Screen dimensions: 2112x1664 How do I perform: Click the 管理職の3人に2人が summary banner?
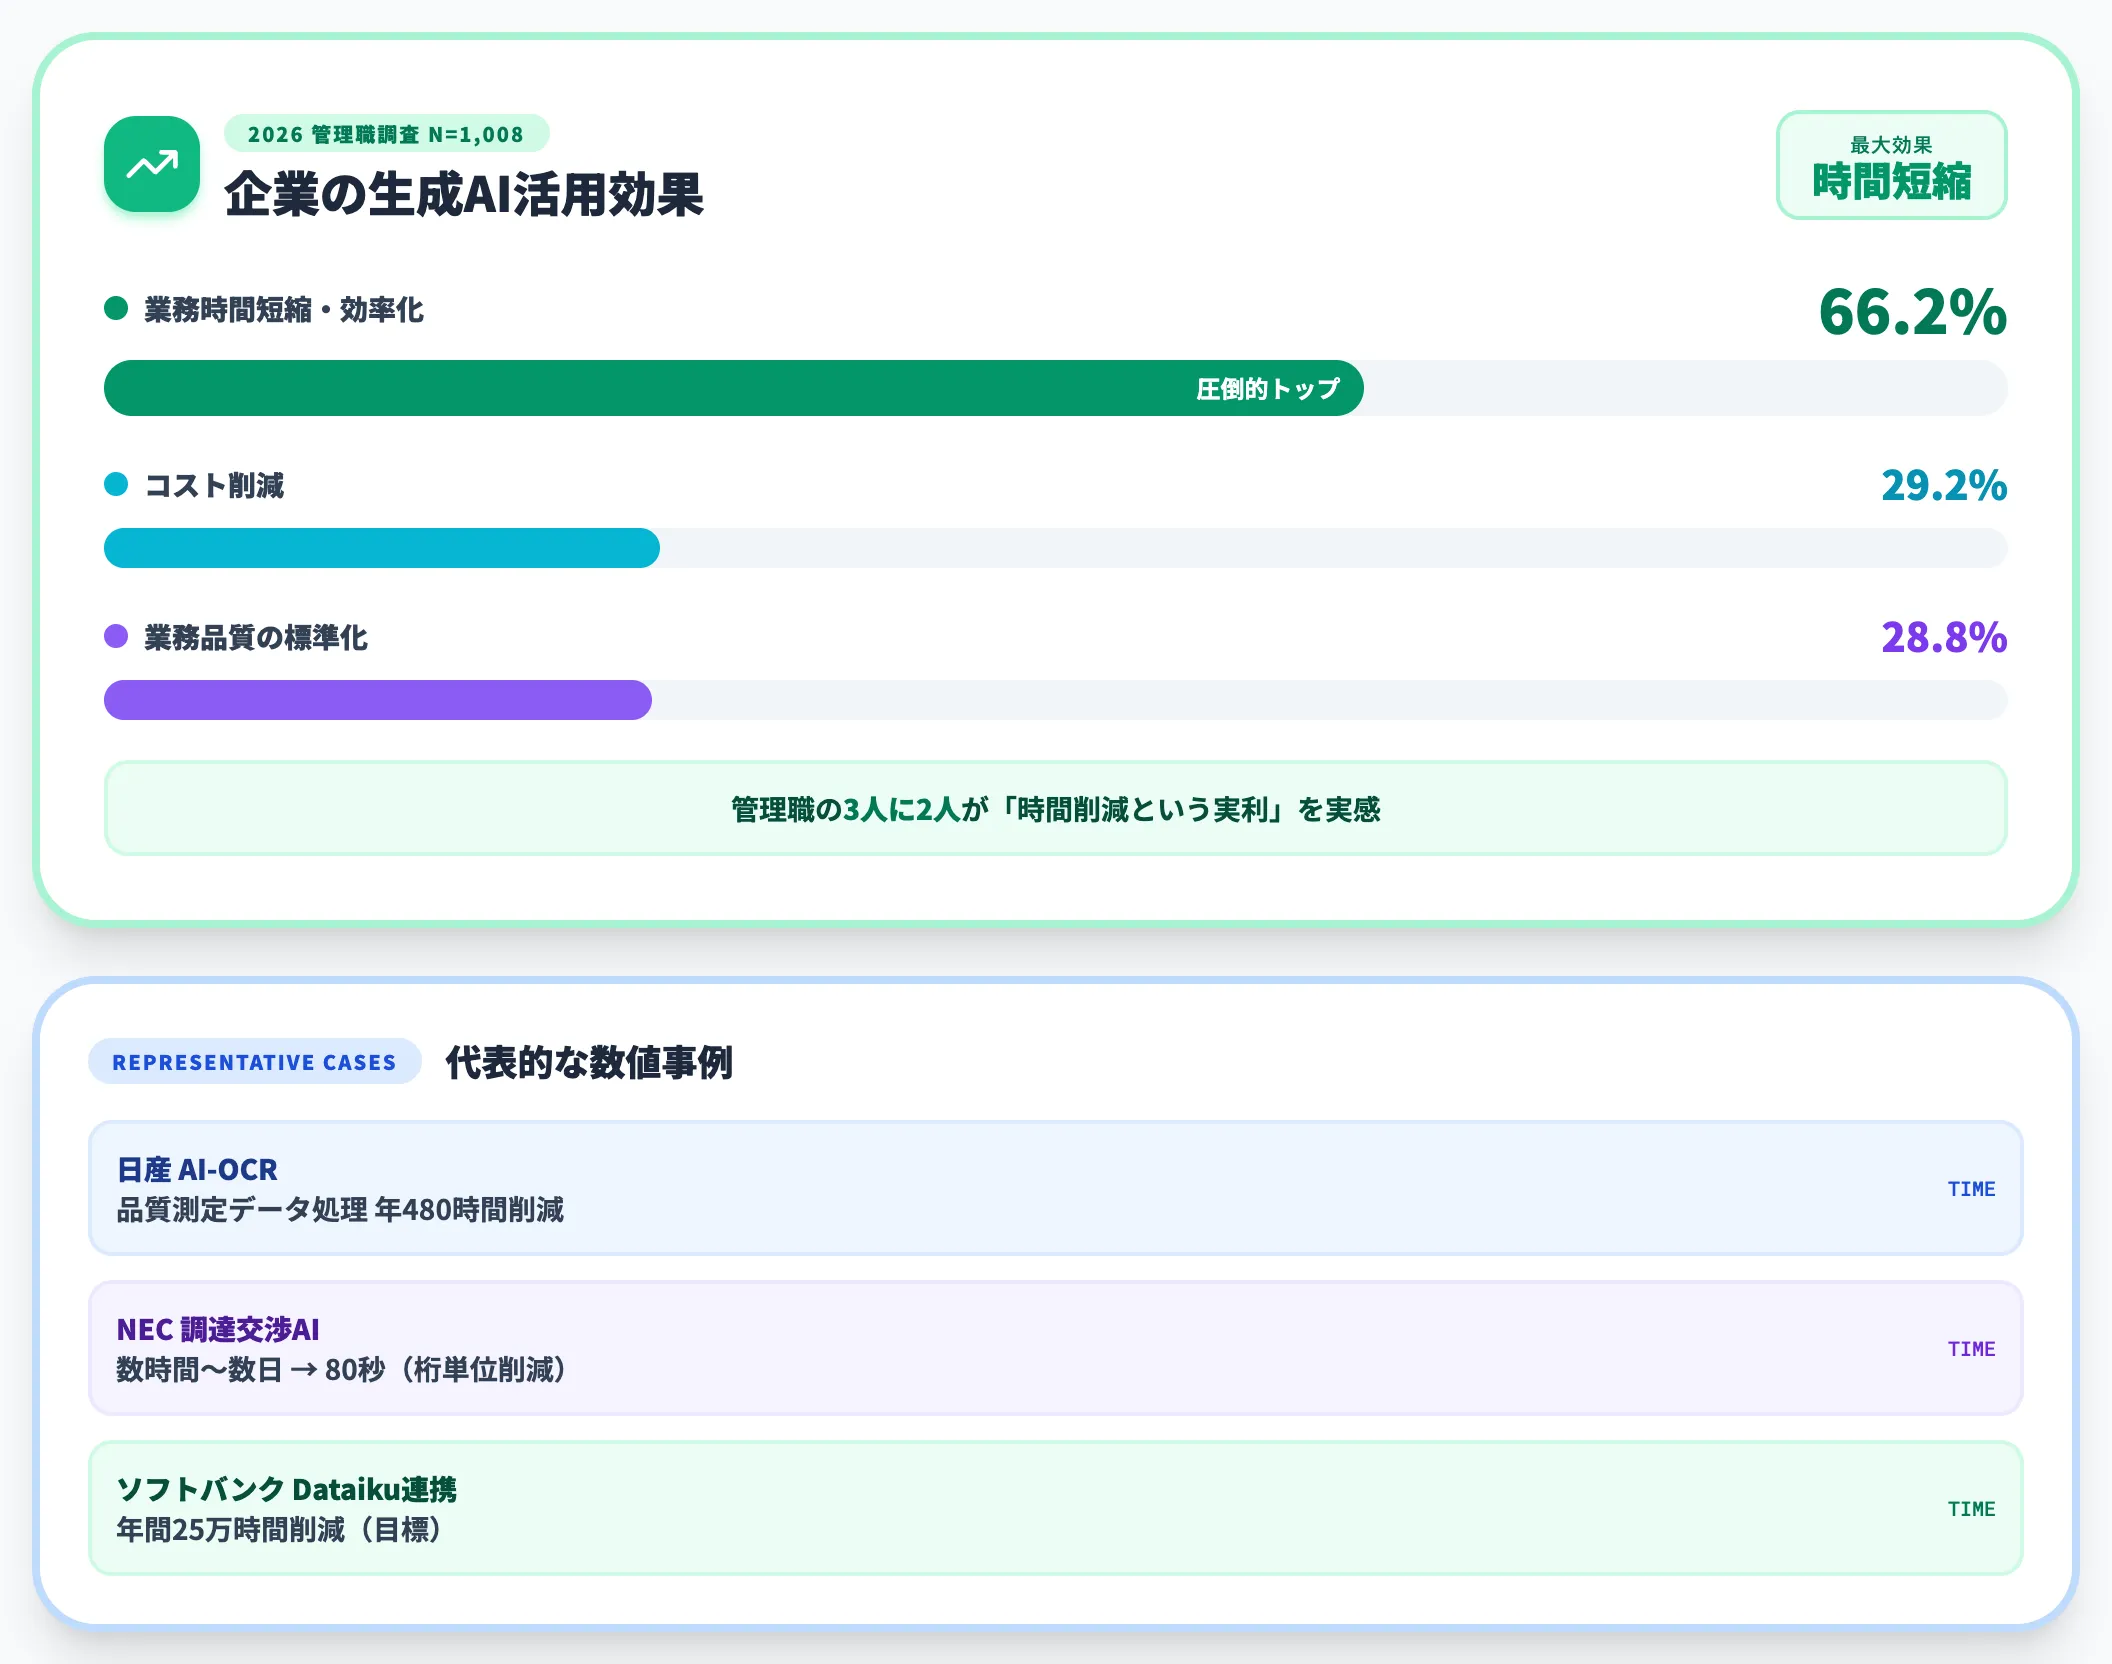pos(1055,808)
